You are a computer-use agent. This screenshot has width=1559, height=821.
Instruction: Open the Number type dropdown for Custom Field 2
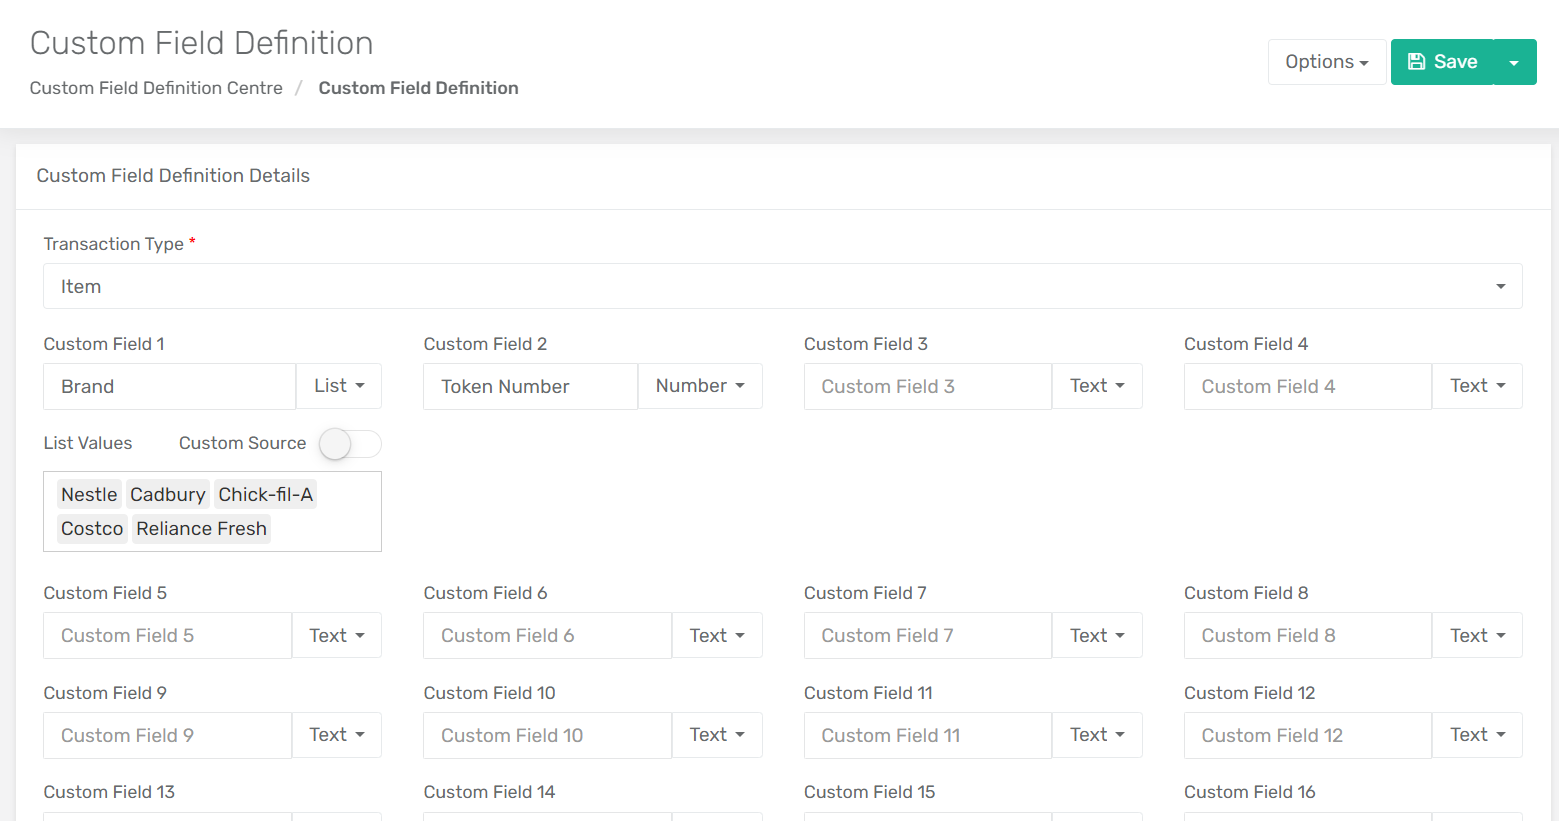tap(699, 386)
